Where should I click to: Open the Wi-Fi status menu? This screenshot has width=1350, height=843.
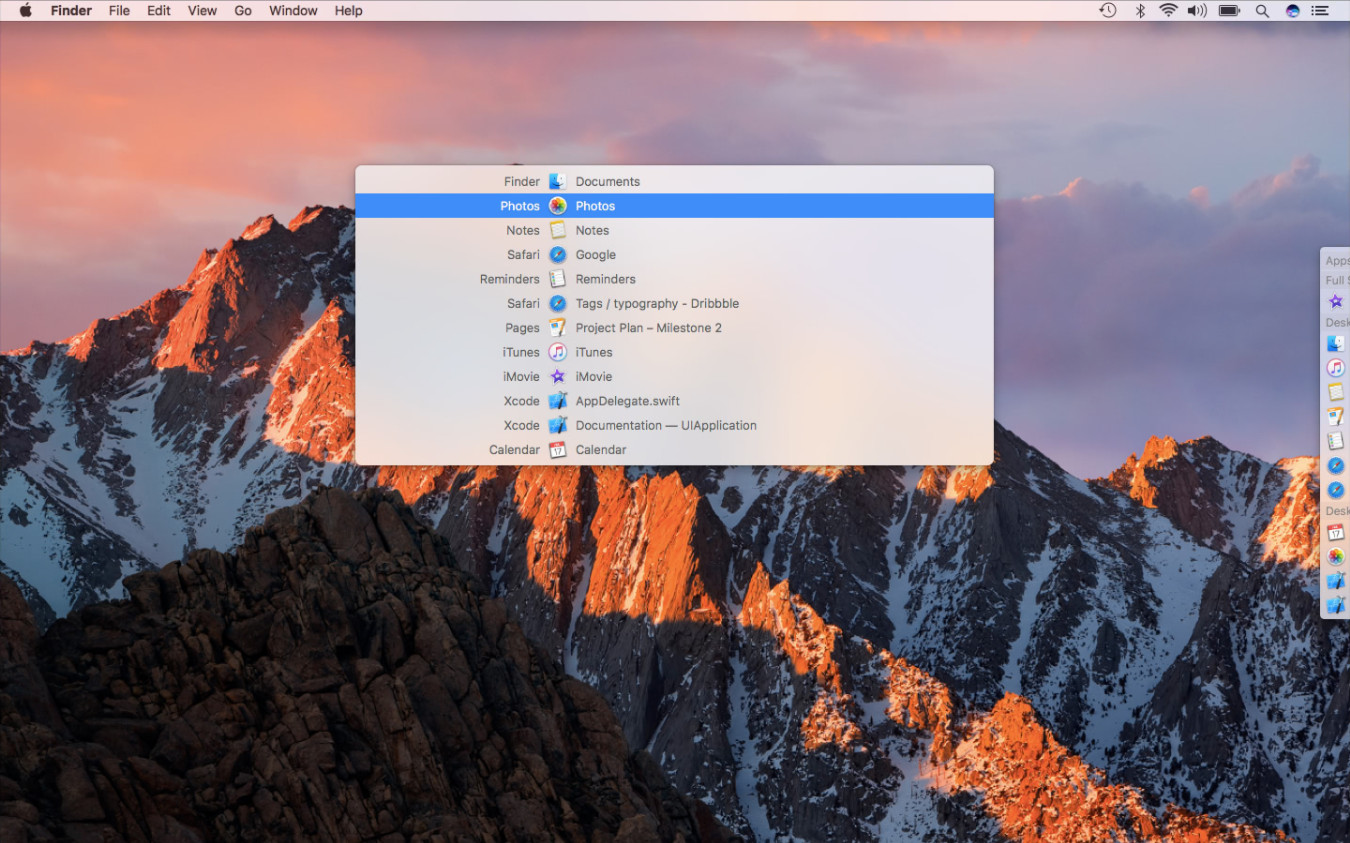[1168, 10]
